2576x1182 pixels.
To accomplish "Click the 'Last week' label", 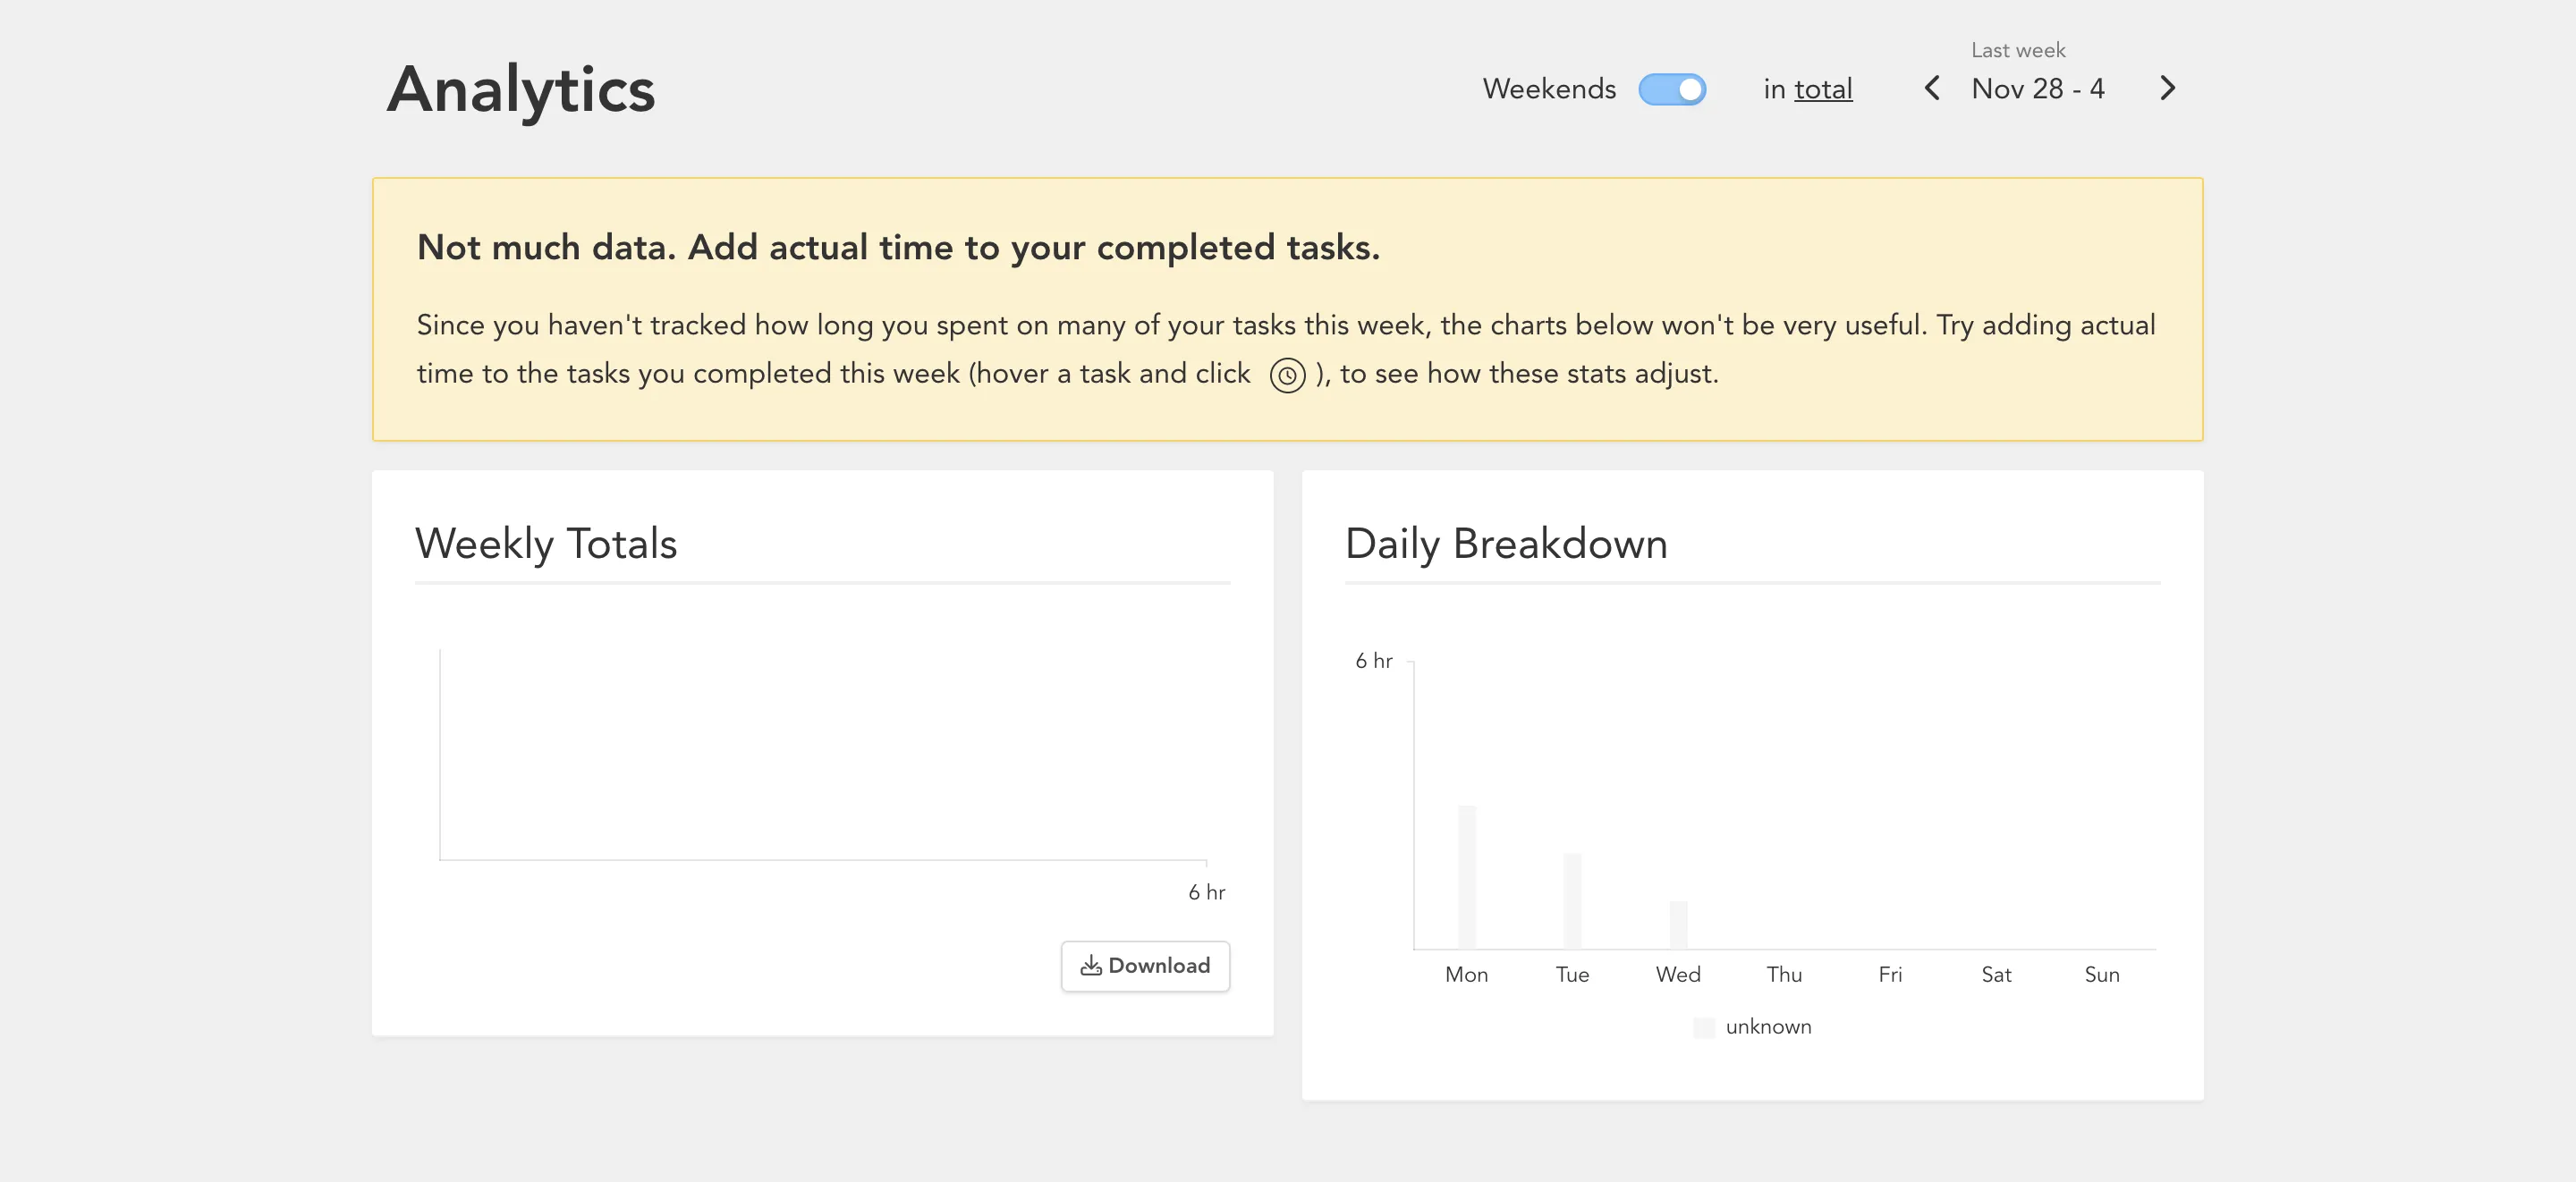I will [x=2018, y=50].
